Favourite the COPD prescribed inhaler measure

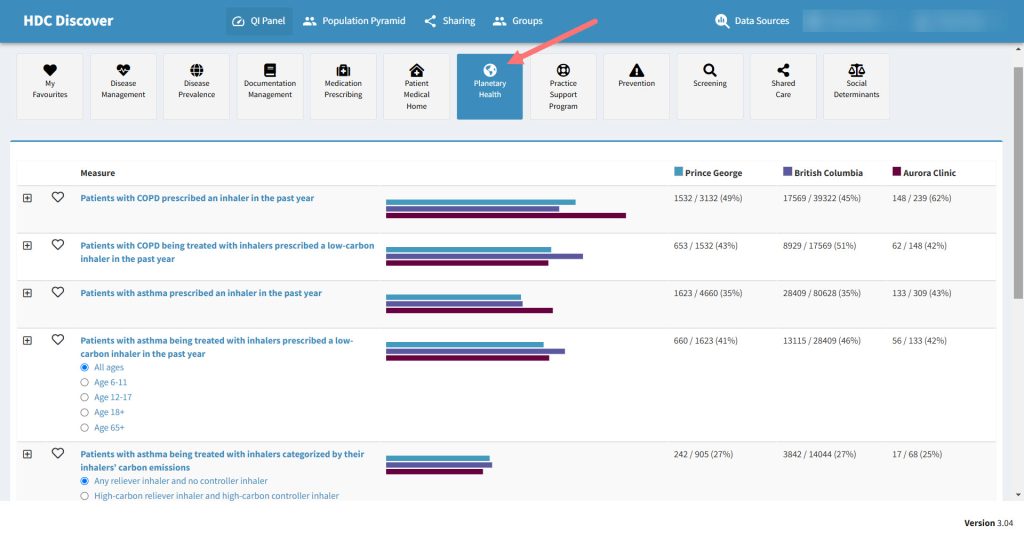coord(58,198)
